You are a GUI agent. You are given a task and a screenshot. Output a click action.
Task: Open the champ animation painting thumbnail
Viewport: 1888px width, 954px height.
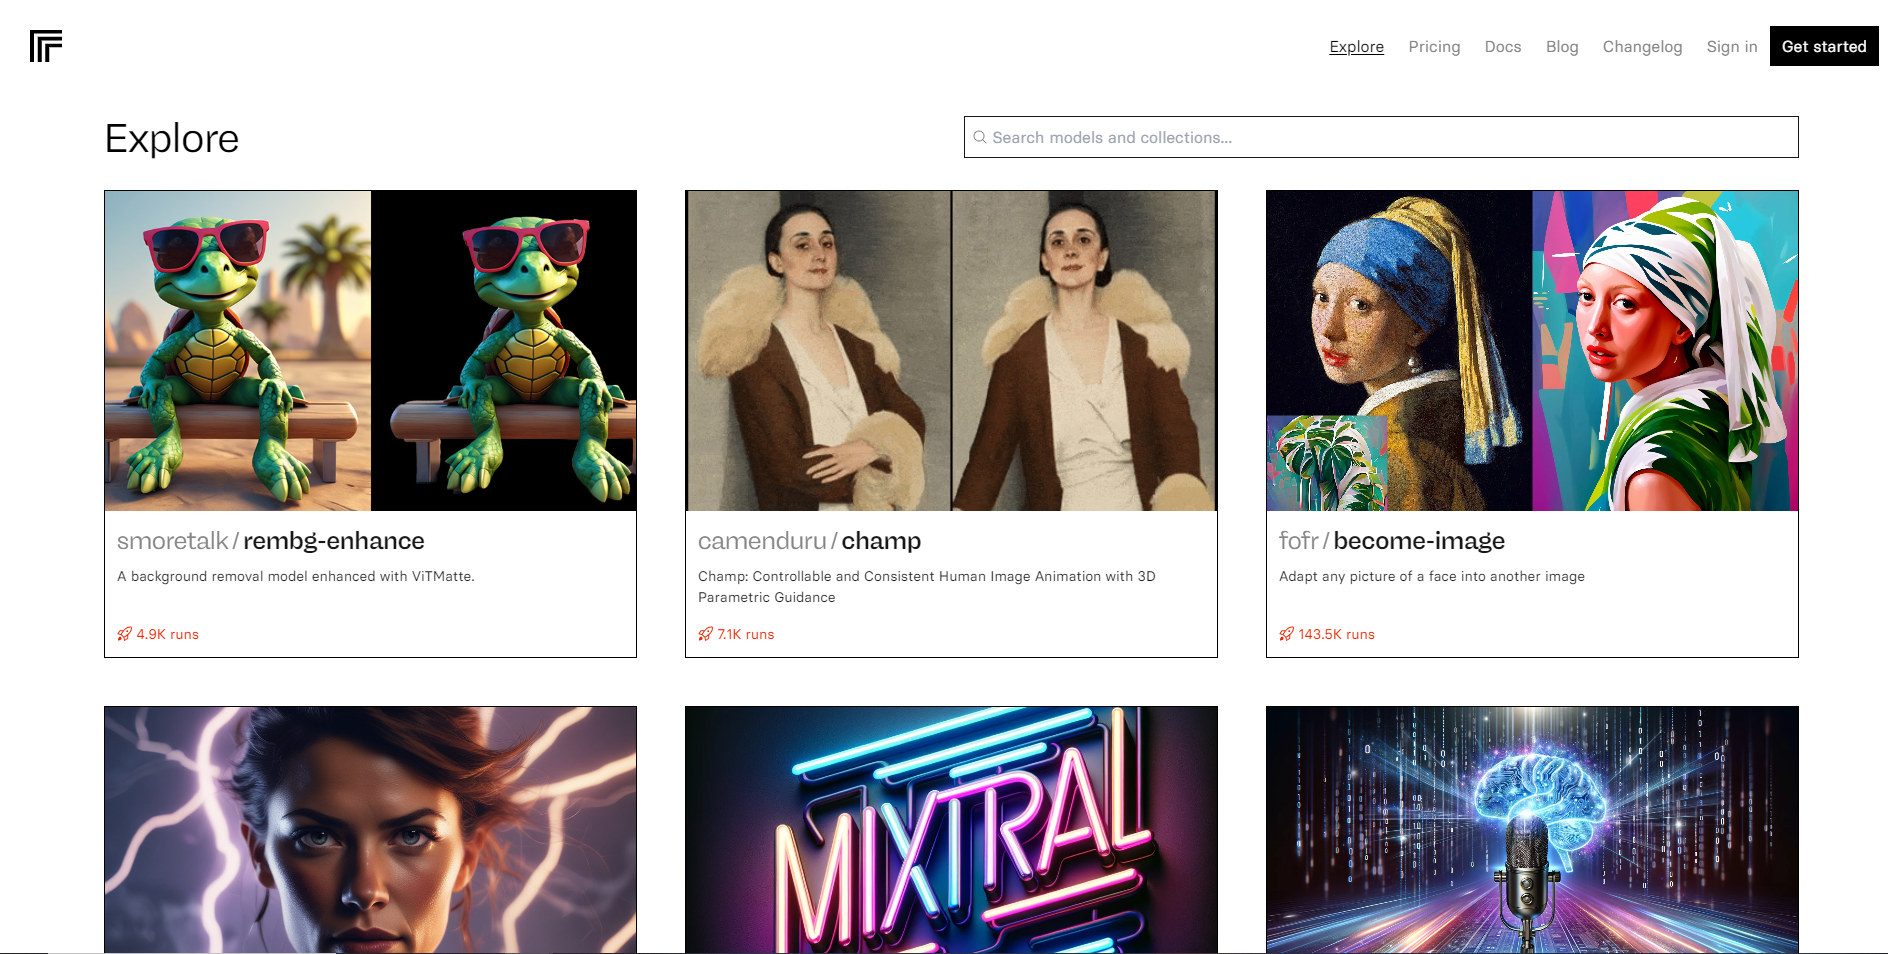tap(951, 351)
